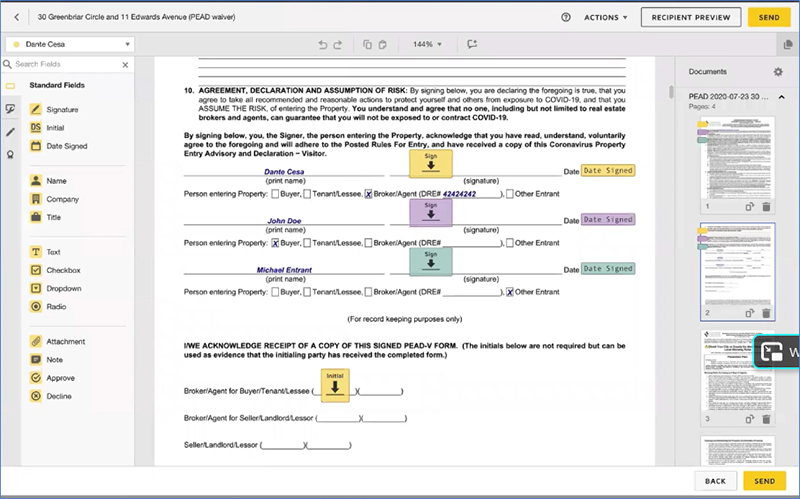Select the yellow Initial tag
Screen dimensions: 800x499
tap(335, 385)
